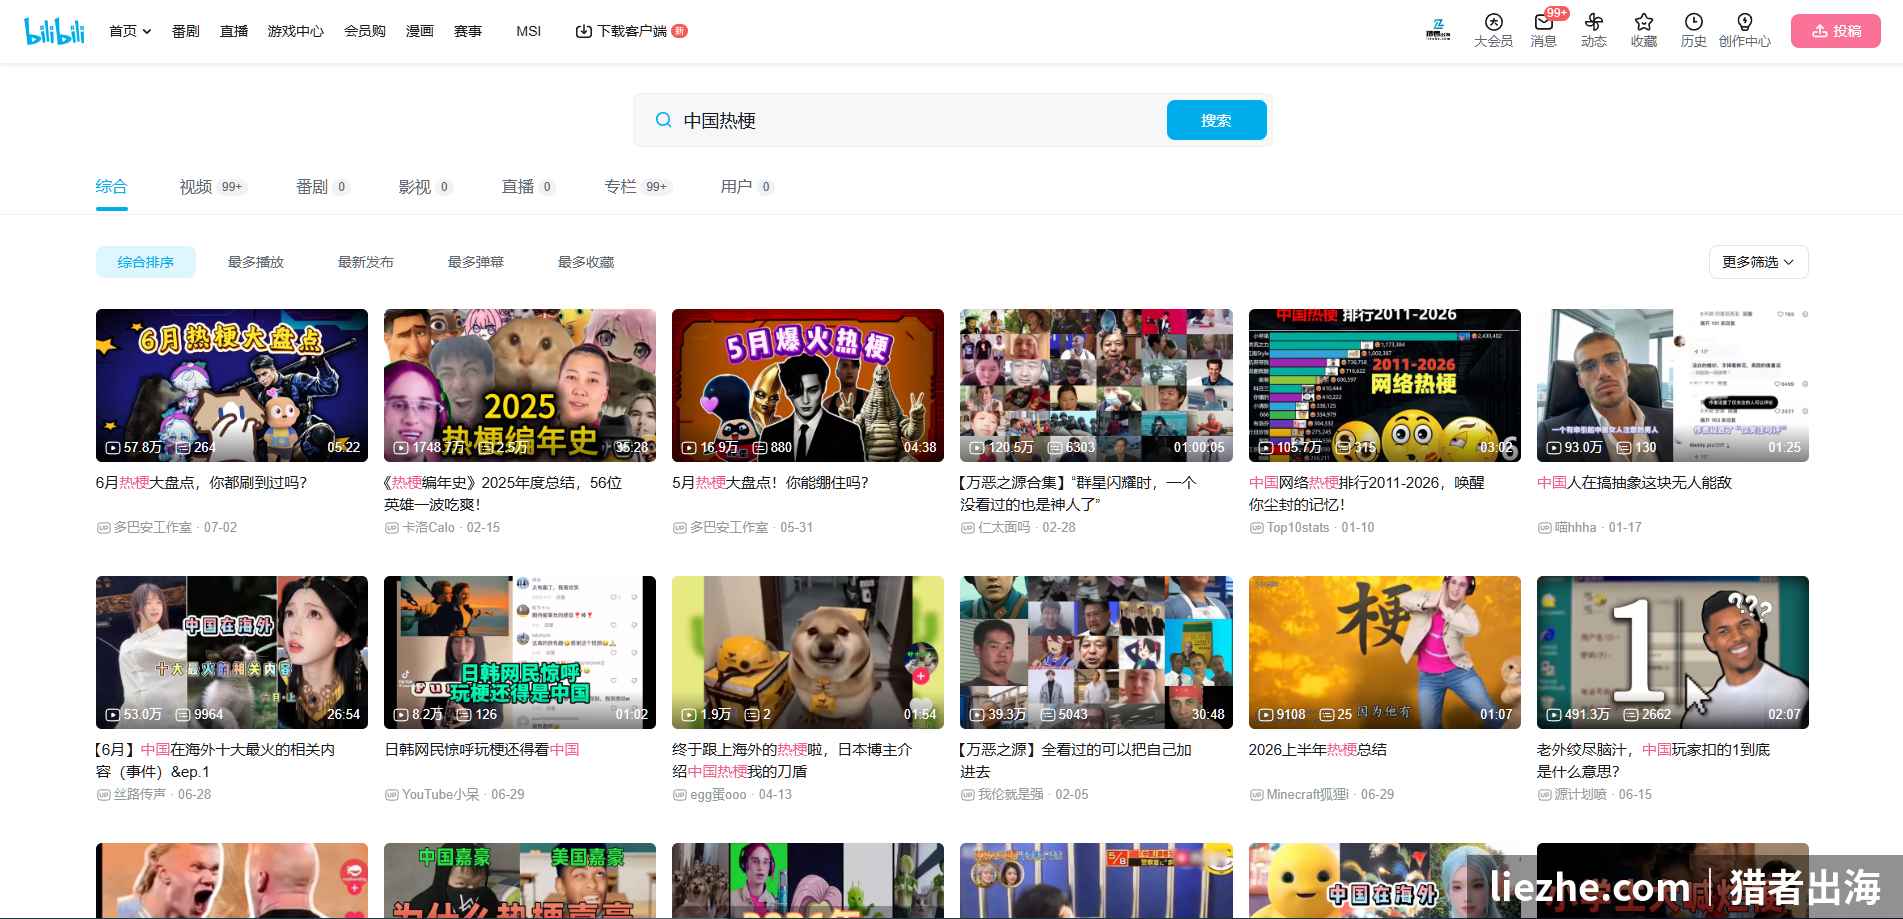
Task: Switch to the 影视 results tab
Action: 425,187
